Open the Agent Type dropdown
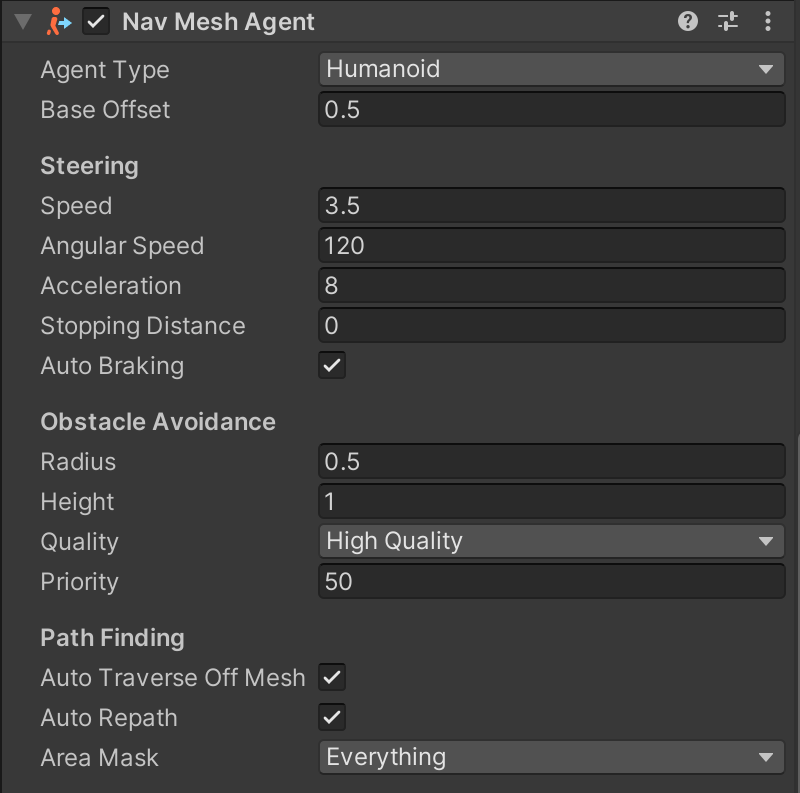800x793 pixels. click(x=552, y=69)
